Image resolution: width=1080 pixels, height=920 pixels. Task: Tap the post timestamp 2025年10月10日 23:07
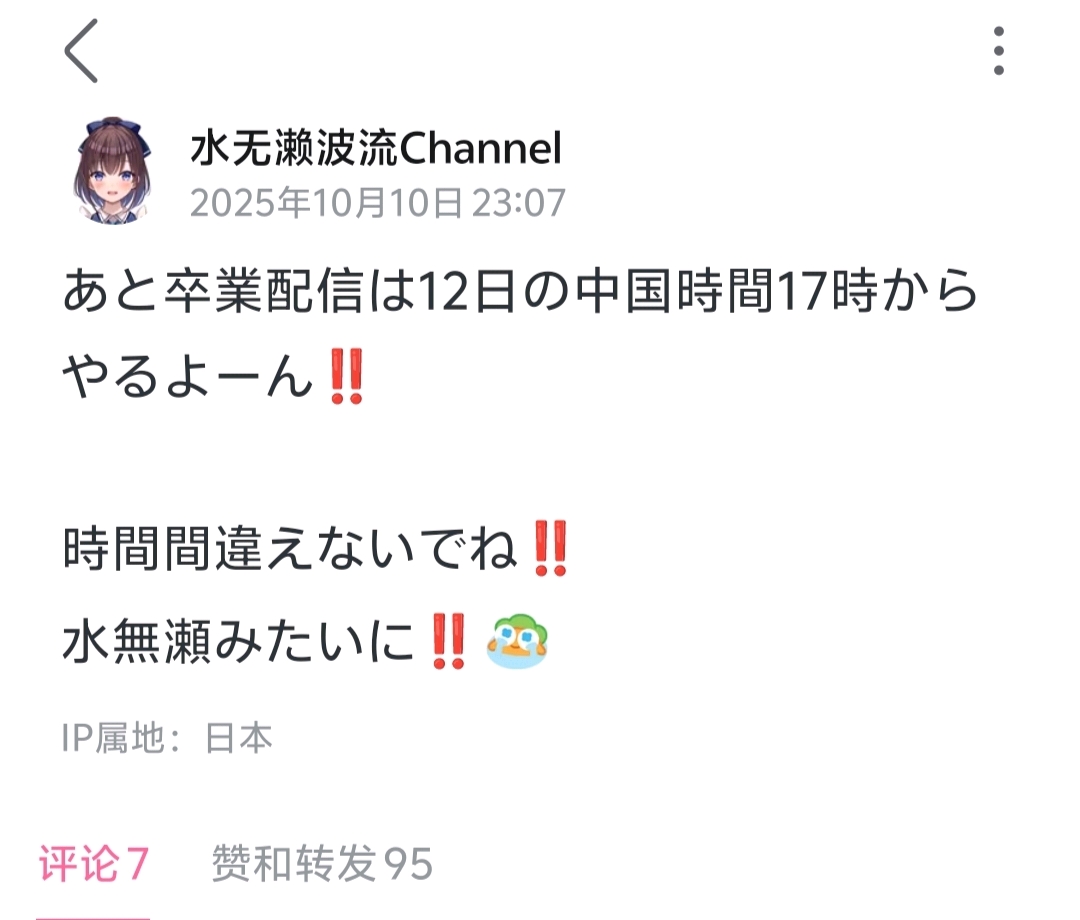point(377,203)
